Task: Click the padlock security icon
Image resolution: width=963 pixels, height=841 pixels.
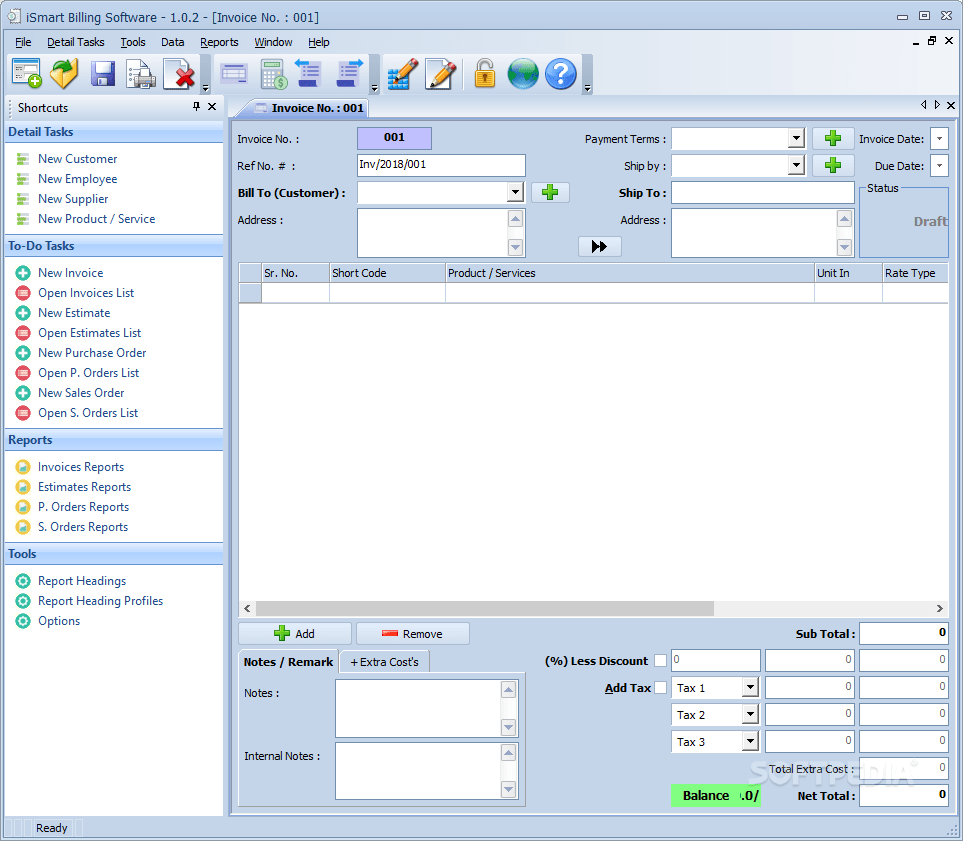Action: point(484,73)
